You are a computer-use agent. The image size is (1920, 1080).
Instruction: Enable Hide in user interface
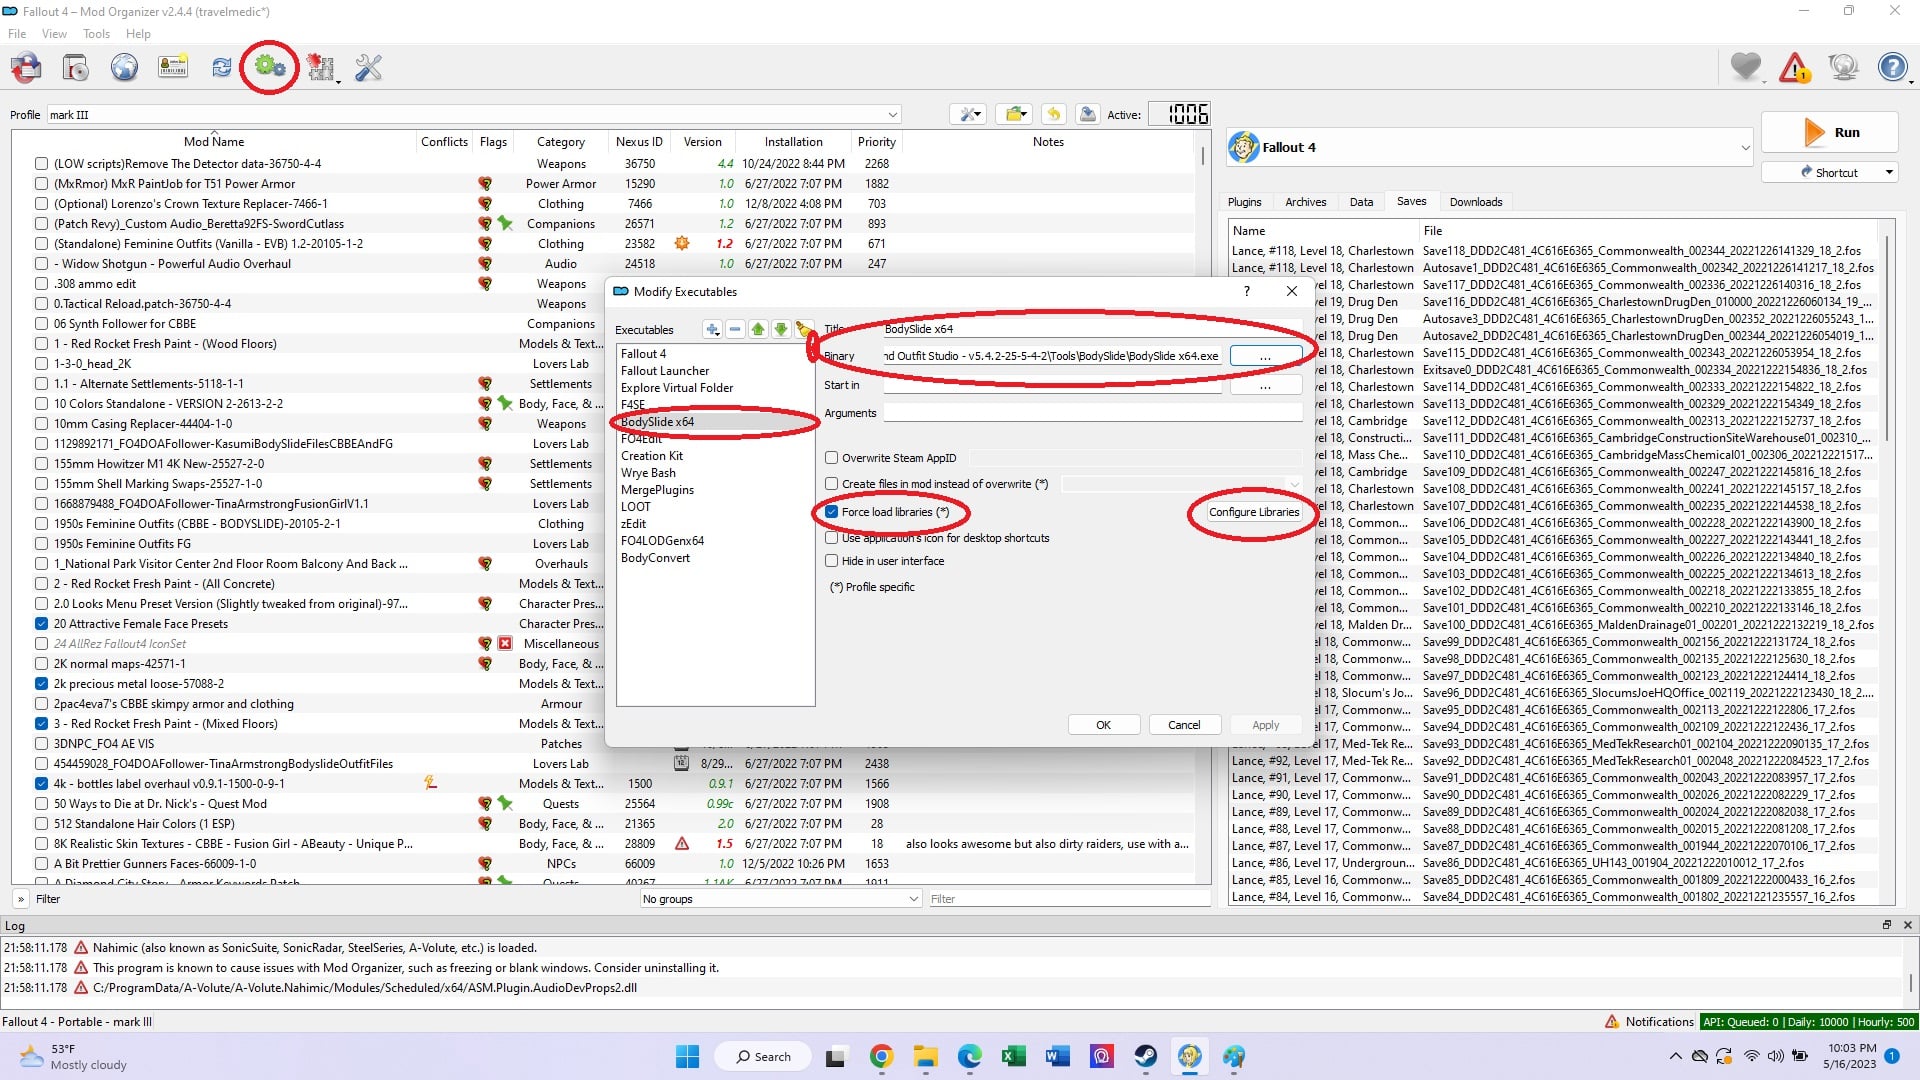pyautogui.click(x=832, y=561)
